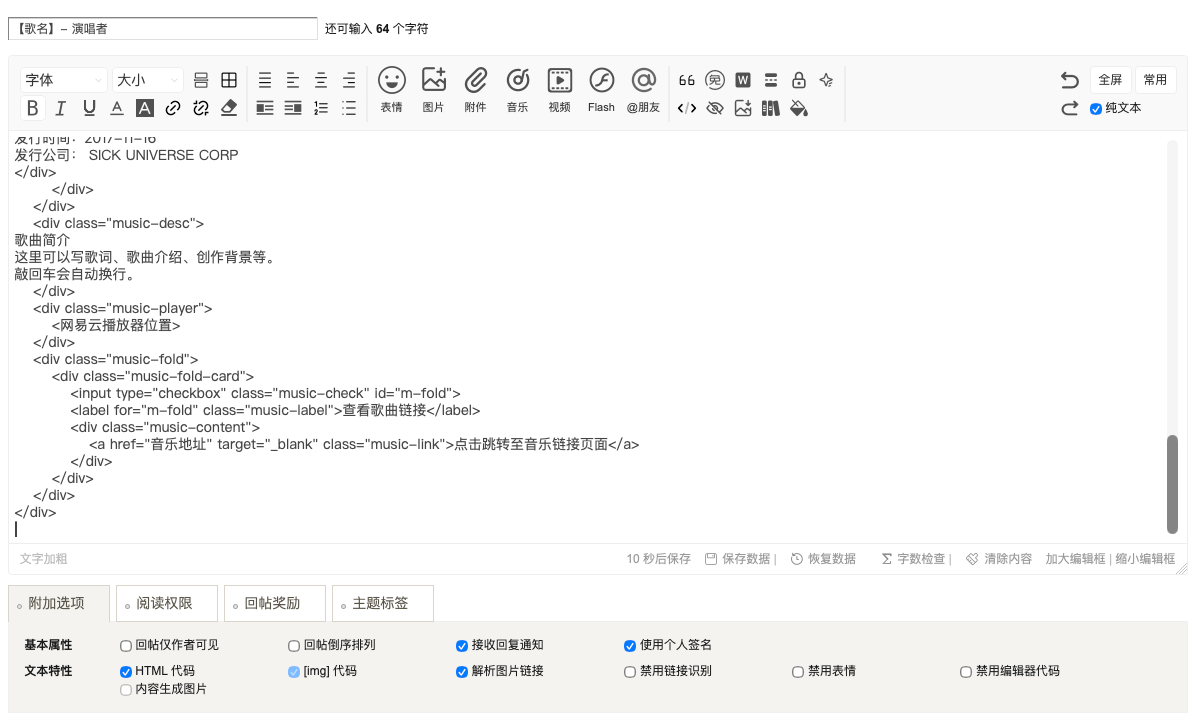Screen dimensions: 1197x721
Task: Insert an ordered numbered list
Action: click(x=321, y=108)
